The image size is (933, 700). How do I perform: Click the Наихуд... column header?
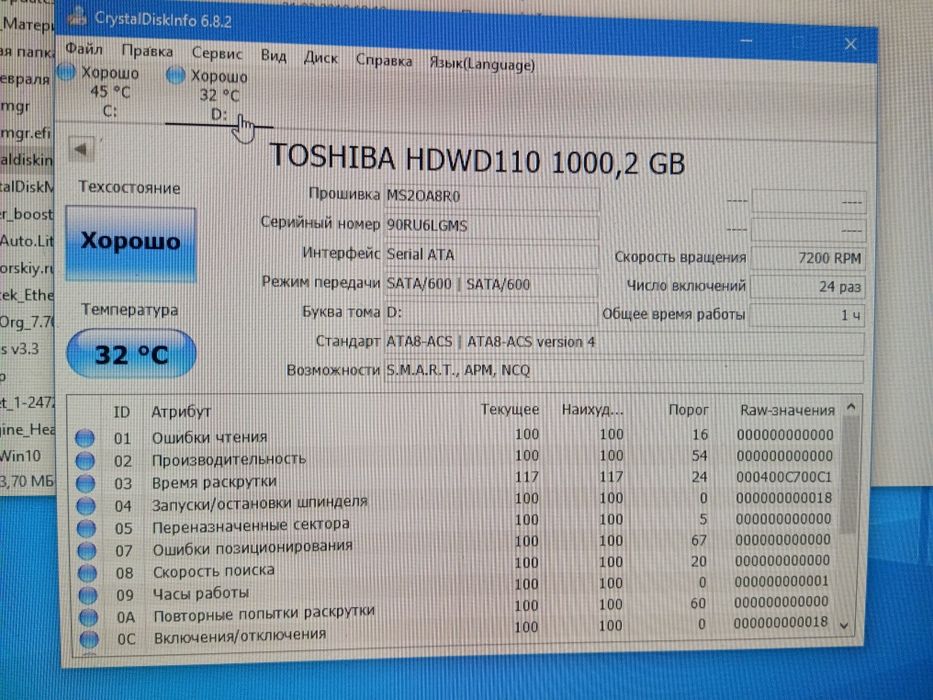coord(592,410)
